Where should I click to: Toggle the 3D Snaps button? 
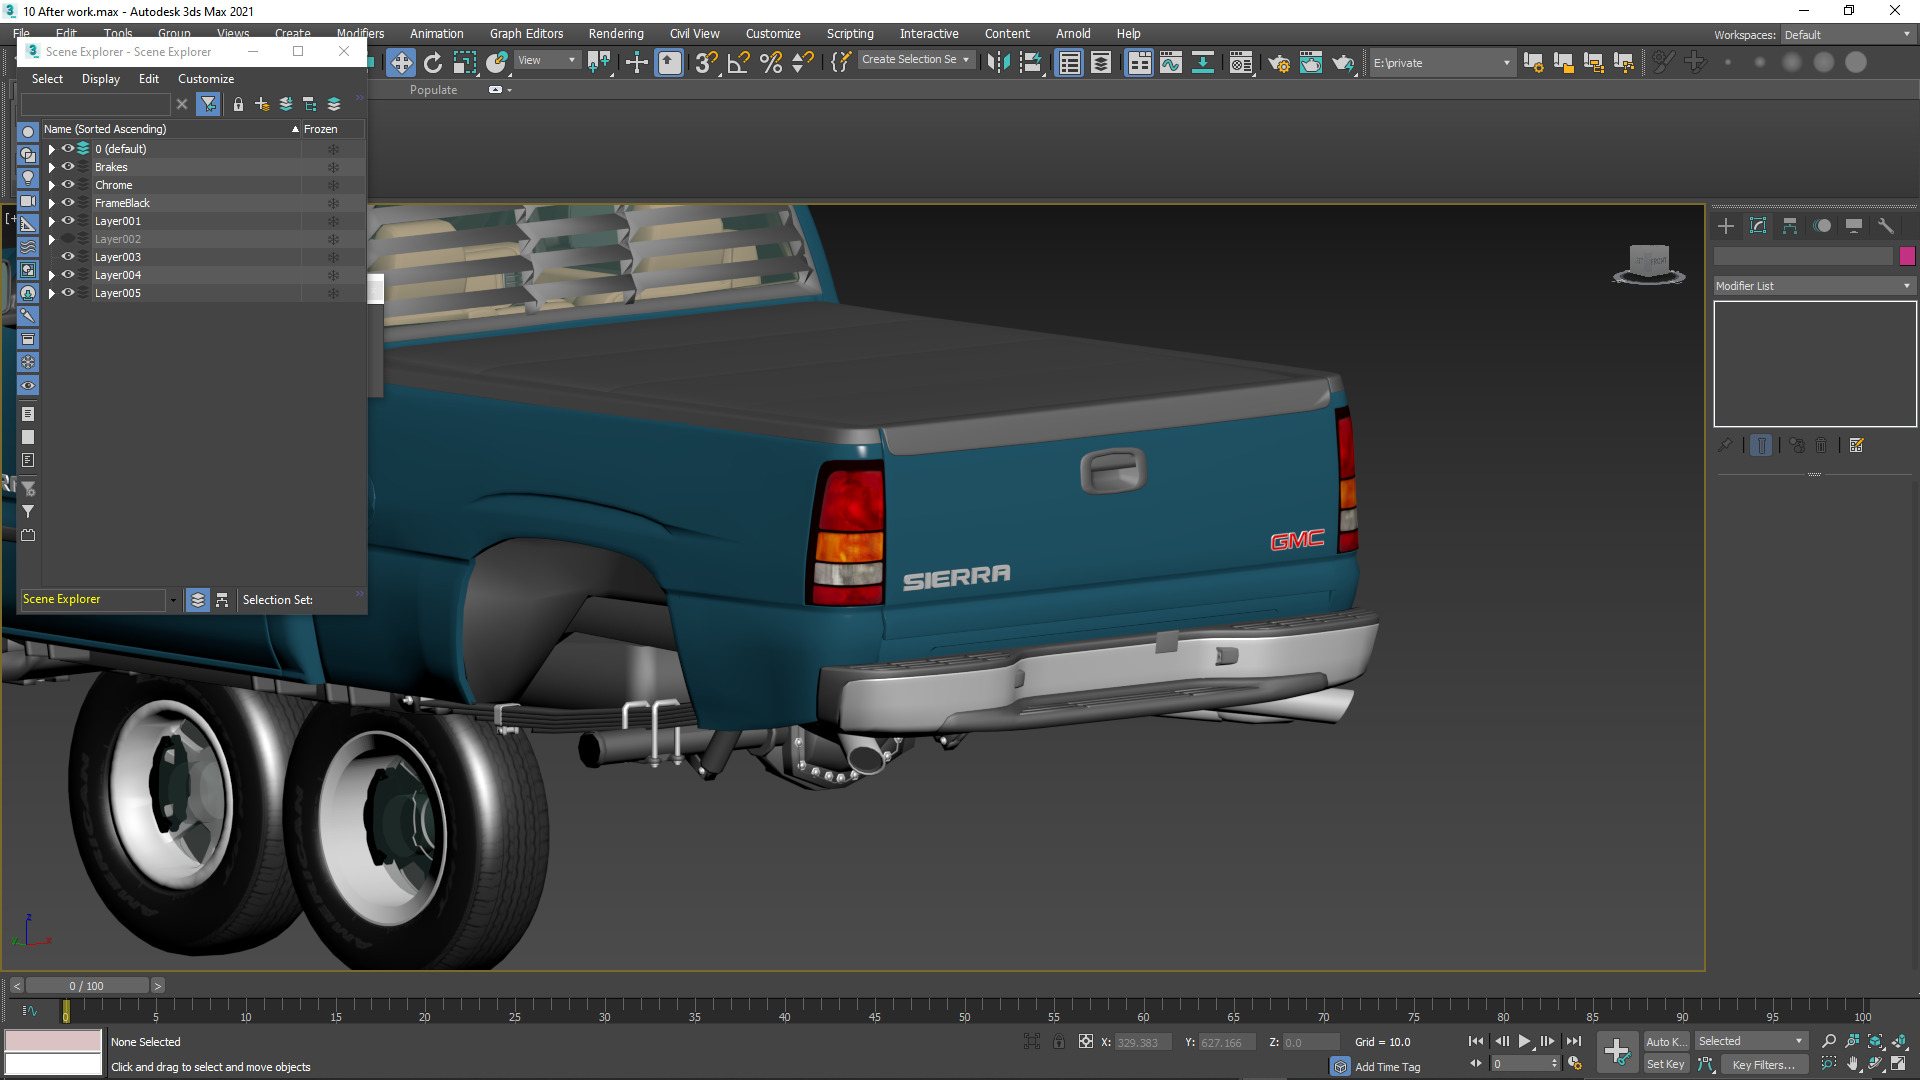(706, 63)
